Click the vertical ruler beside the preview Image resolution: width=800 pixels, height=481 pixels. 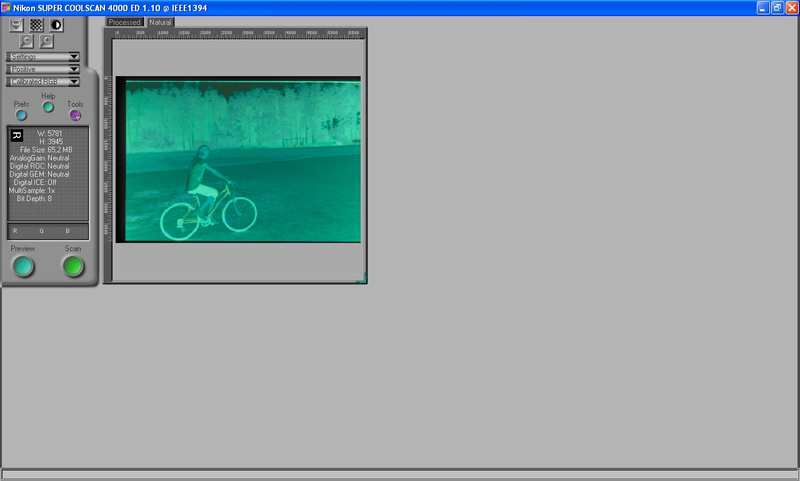tap(108, 159)
